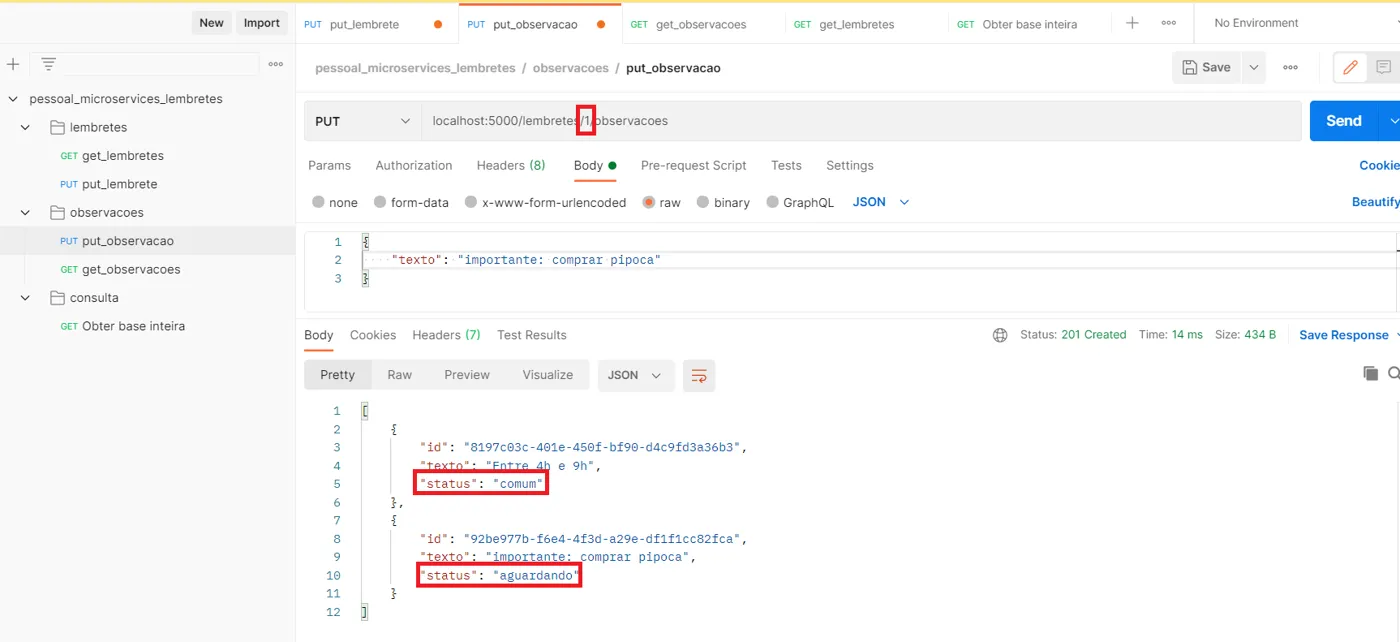Open the PUT method dropdown

pyautogui.click(x=363, y=121)
